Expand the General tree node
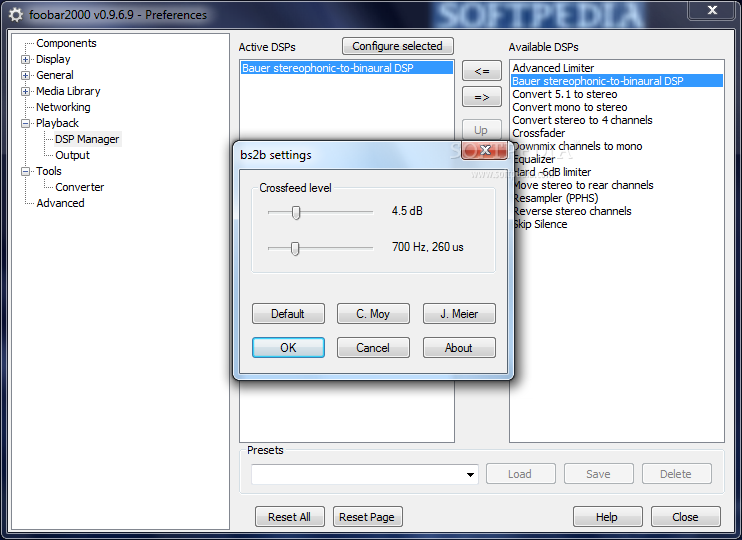The image size is (742, 540). coord(26,76)
